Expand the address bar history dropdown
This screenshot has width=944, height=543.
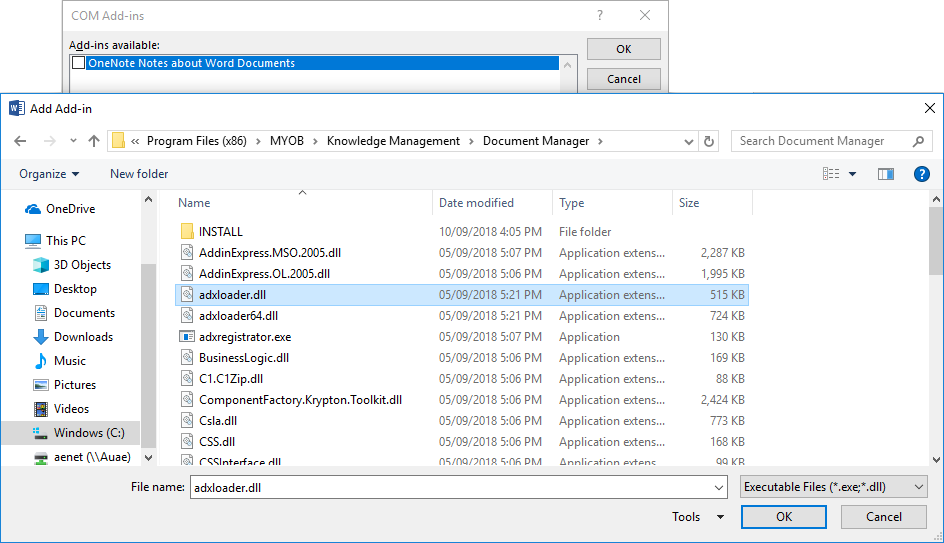[687, 141]
